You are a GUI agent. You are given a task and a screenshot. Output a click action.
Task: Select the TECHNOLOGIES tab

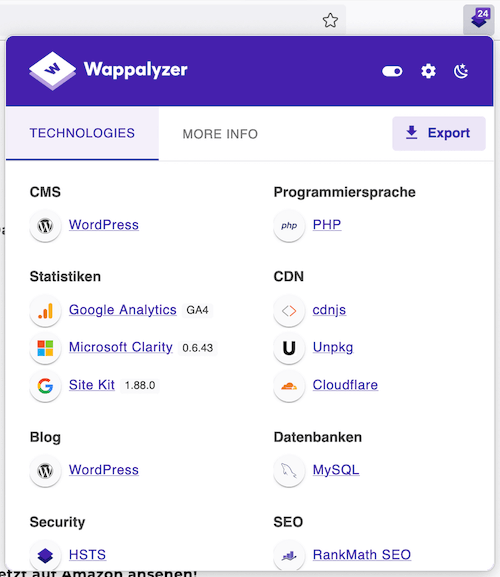pos(82,133)
